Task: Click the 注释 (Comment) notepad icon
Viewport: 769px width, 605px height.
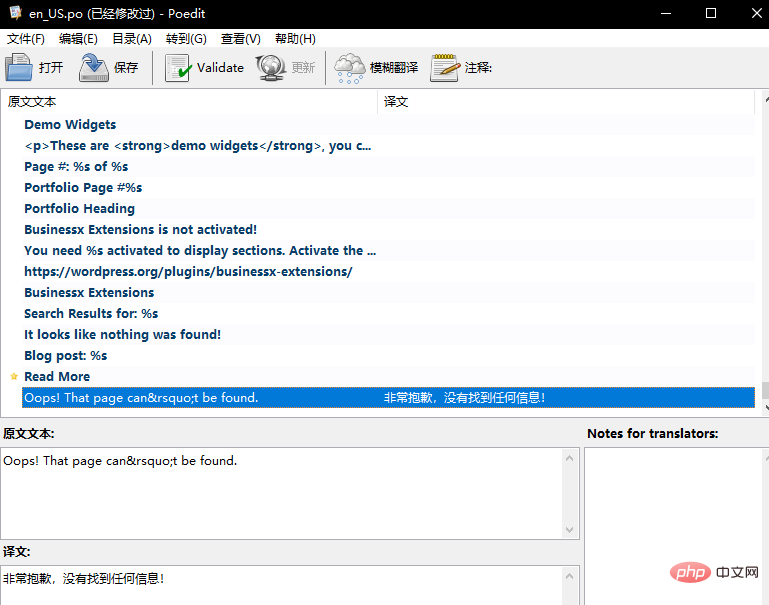Action: point(445,68)
